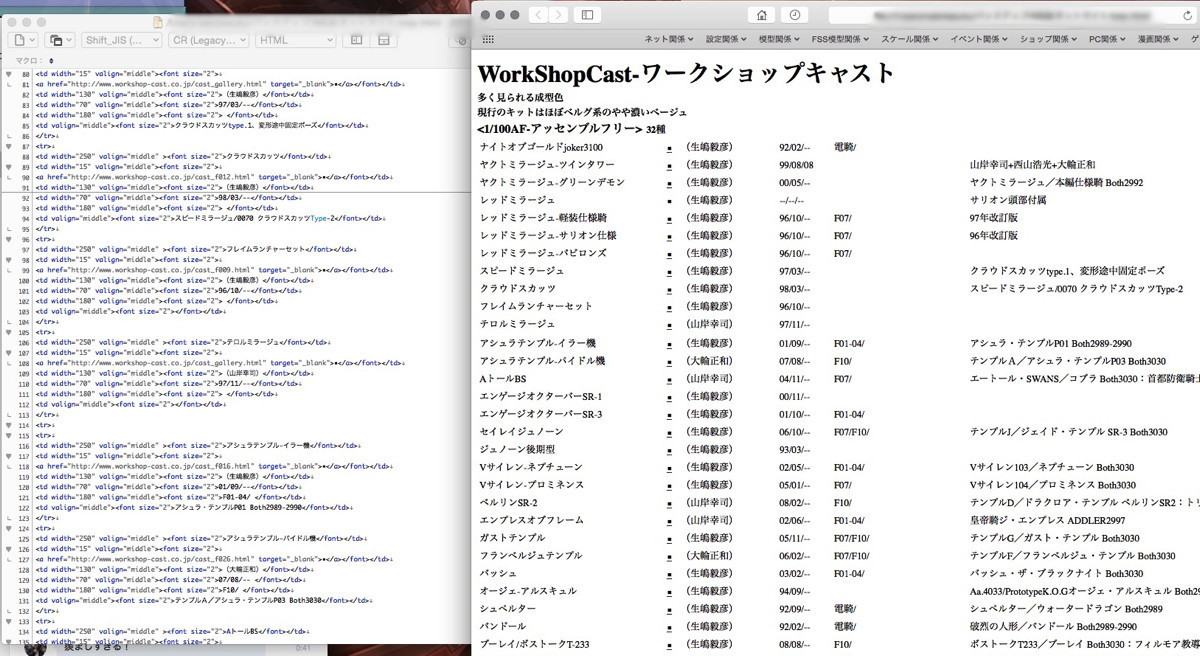Viewport: 1200px width, 656px height.
Task: Change the HTML syntax mode dropdown
Action: click(294, 39)
